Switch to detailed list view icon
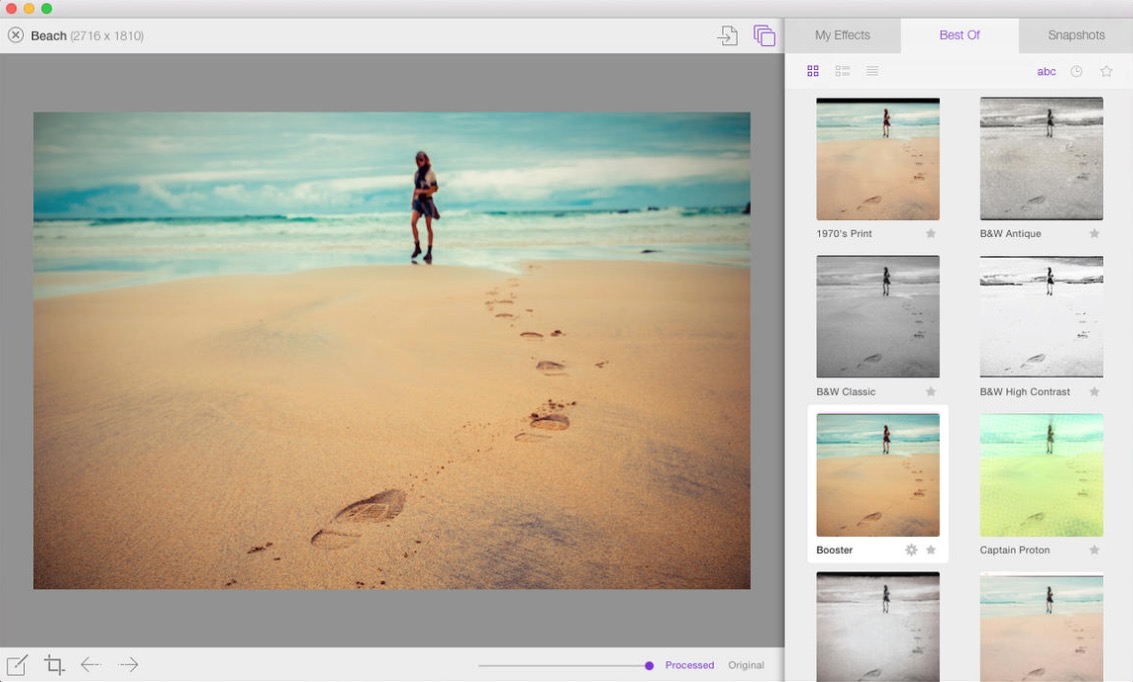The width and height of the screenshot is (1133, 682). tap(843, 71)
